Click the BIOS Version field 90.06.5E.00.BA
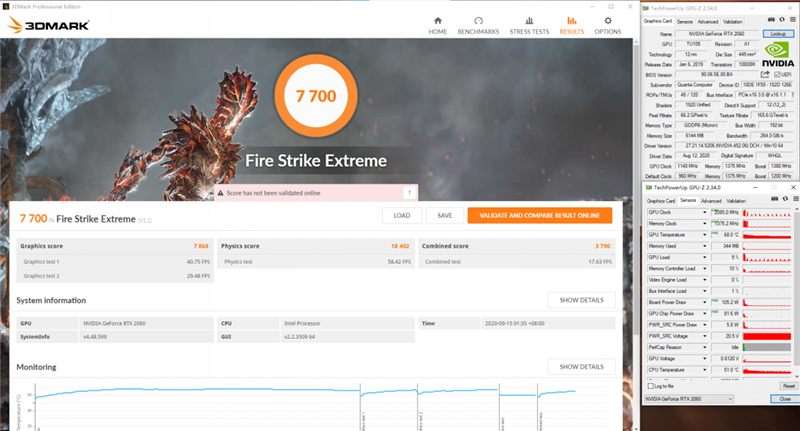The height and width of the screenshot is (431, 800). click(717, 74)
